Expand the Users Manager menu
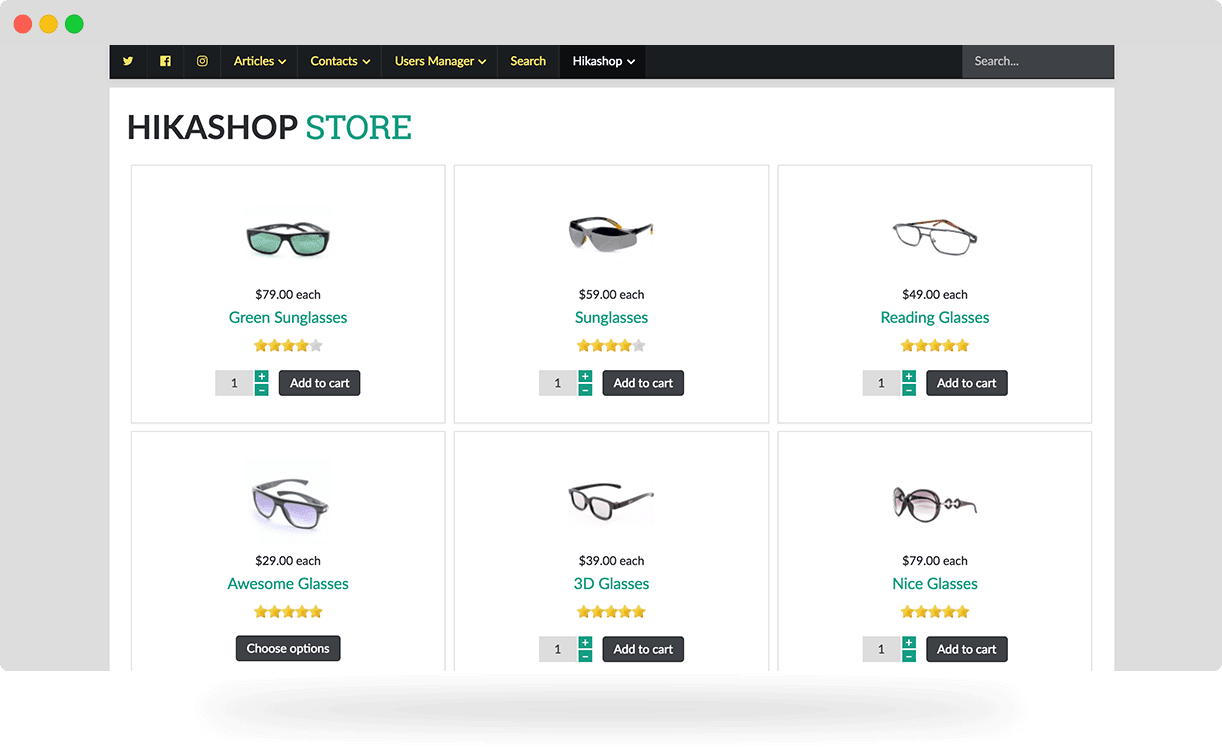The width and height of the screenshot is (1222, 748). tap(440, 61)
